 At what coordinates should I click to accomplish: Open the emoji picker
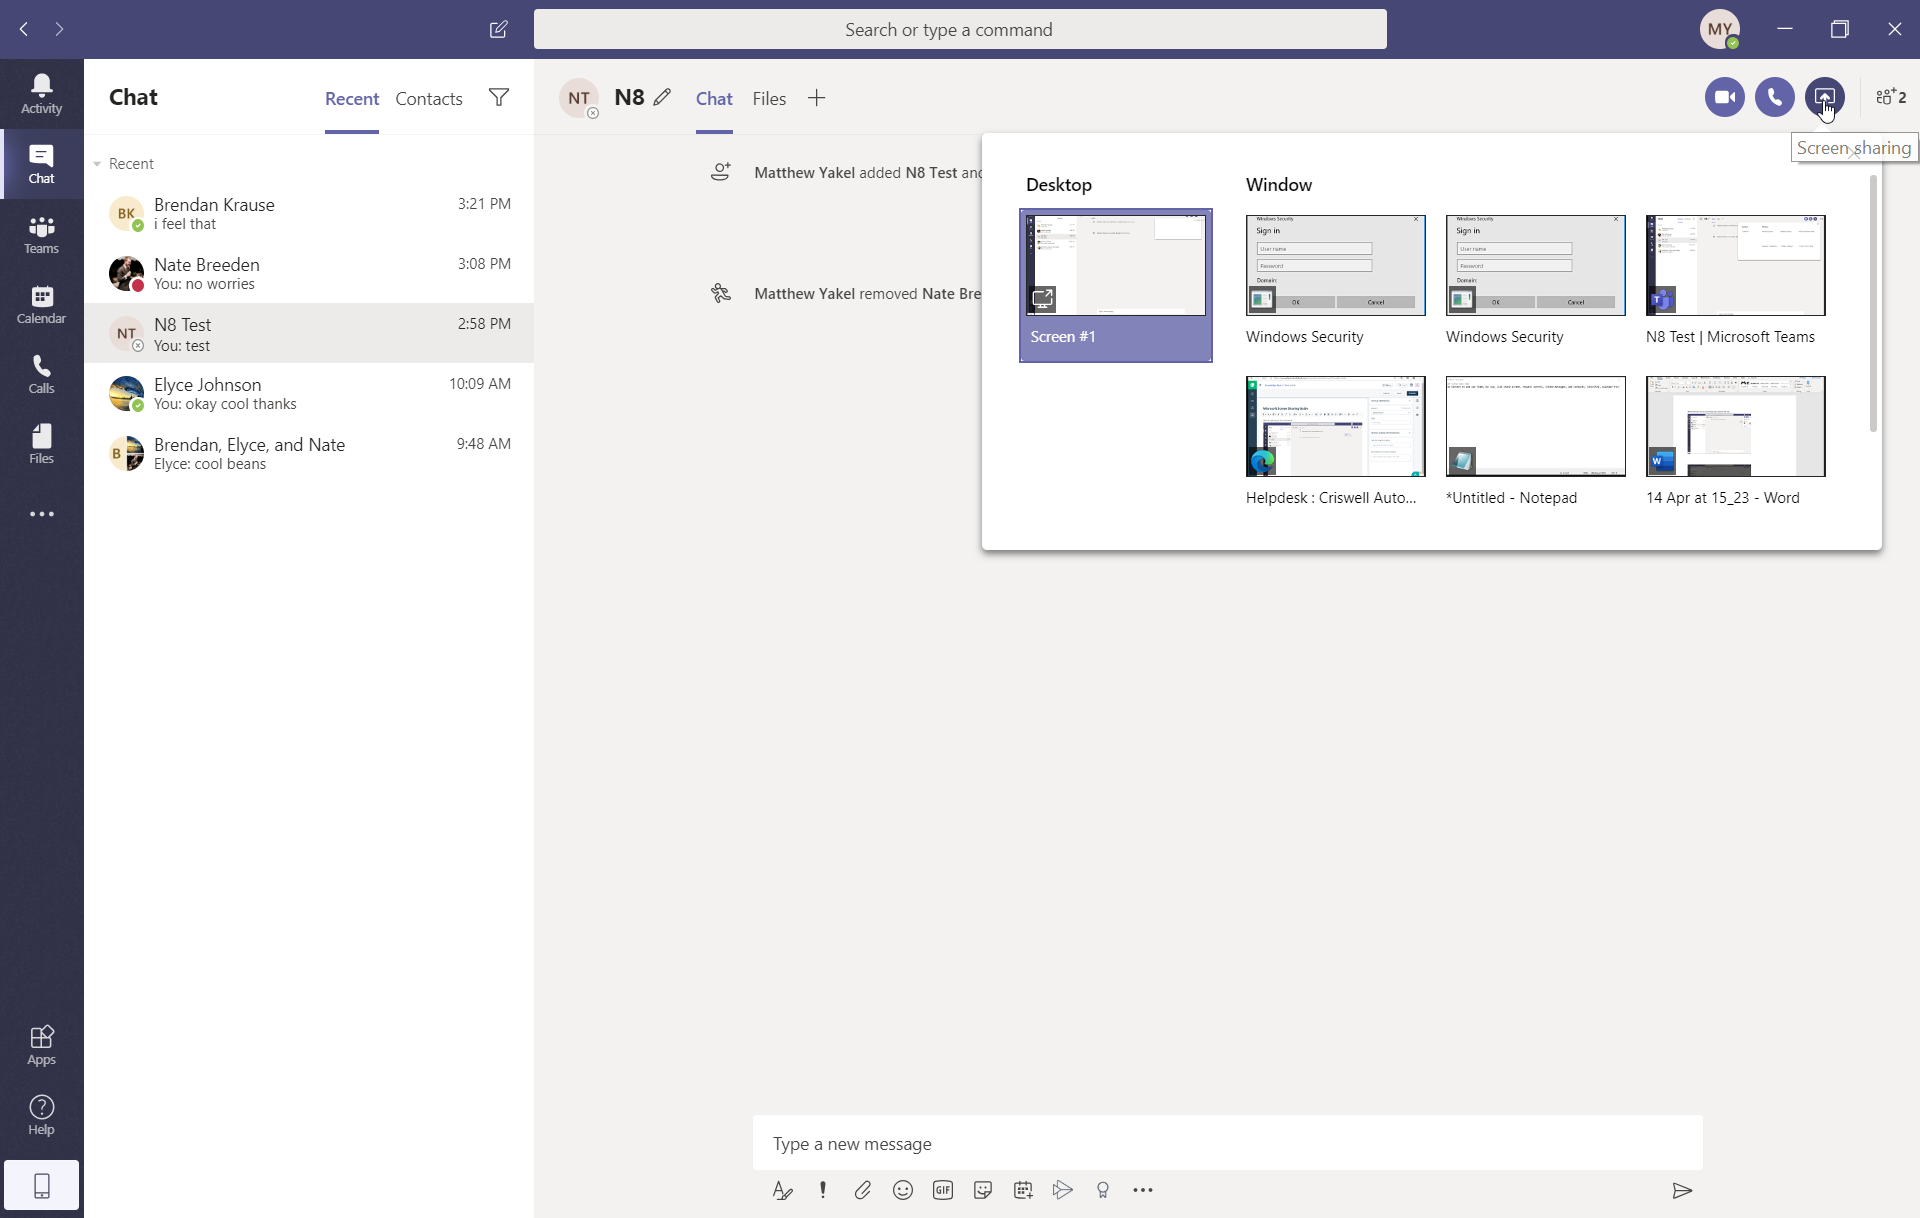pos(903,1190)
